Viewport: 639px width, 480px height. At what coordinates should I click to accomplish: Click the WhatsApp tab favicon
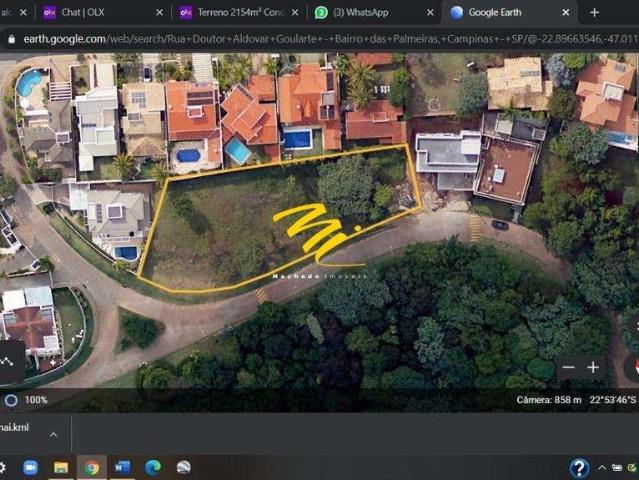point(321,13)
